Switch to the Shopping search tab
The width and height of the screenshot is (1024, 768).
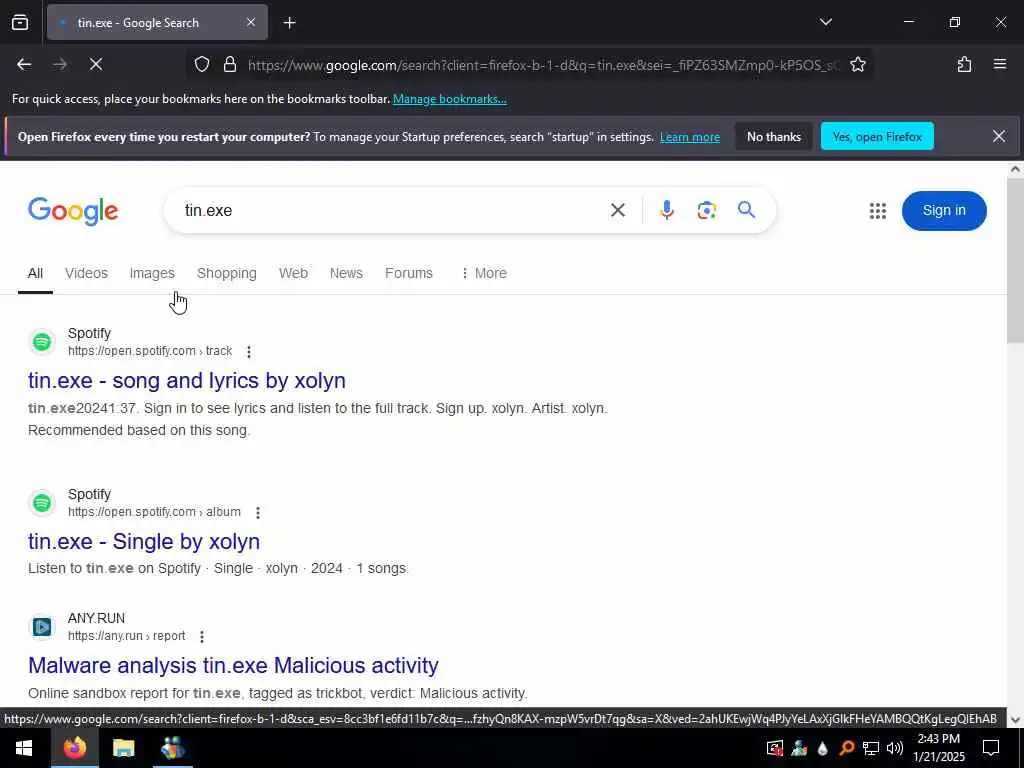[227, 273]
